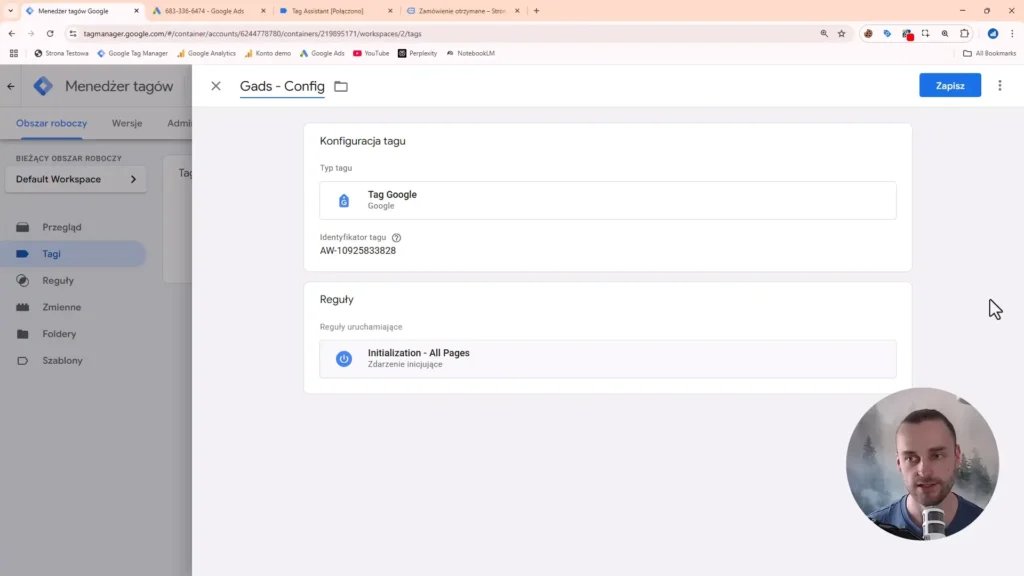Edit the tag name Gads - Config
Screen dimensions: 1024x576
(282, 86)
